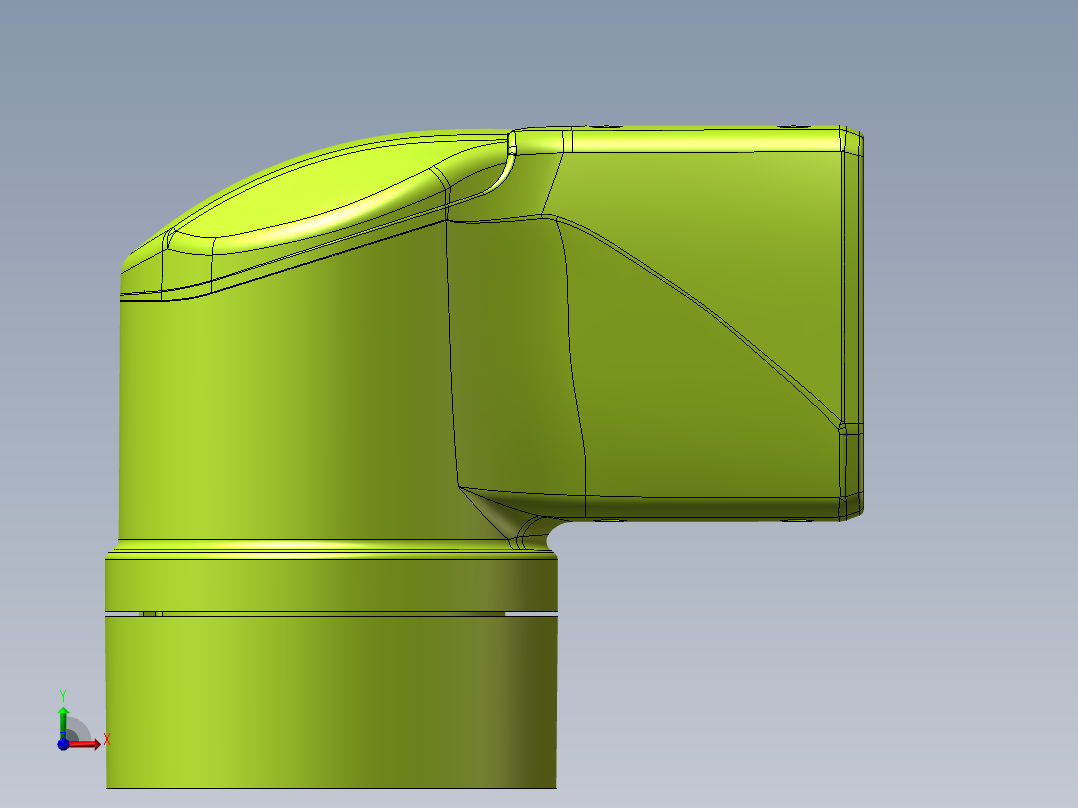Screen dimensions: 1078x808
Task: Select the bottom edge of the cylinder
Action: [330, 786]
